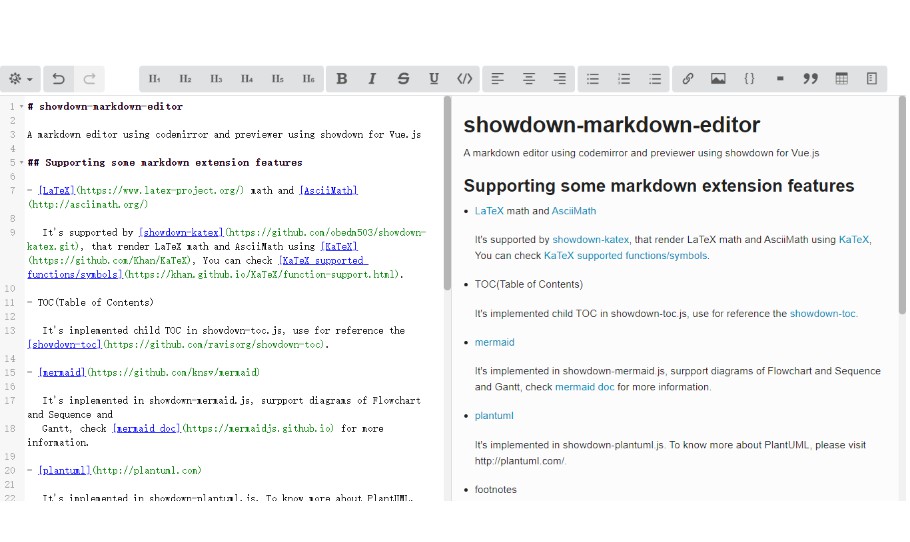Image resolution: width=910 pixels, height=542 pixels.
Task: Open the LaTeX link in preview
Action: pyautogui.click(x=489, y=211)
